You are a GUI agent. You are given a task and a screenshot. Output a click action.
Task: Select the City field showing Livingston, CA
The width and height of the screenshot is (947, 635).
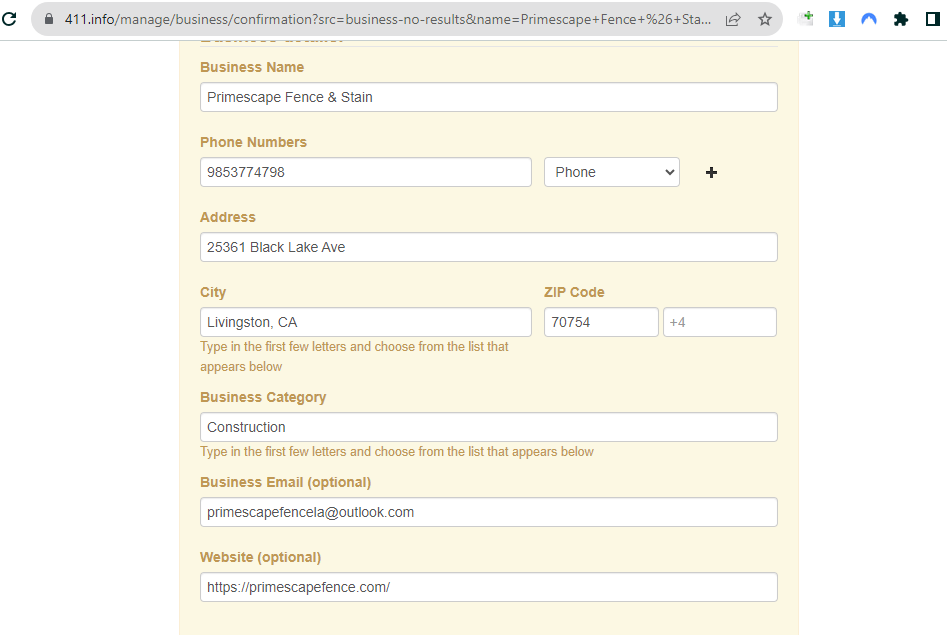point(365,322)
